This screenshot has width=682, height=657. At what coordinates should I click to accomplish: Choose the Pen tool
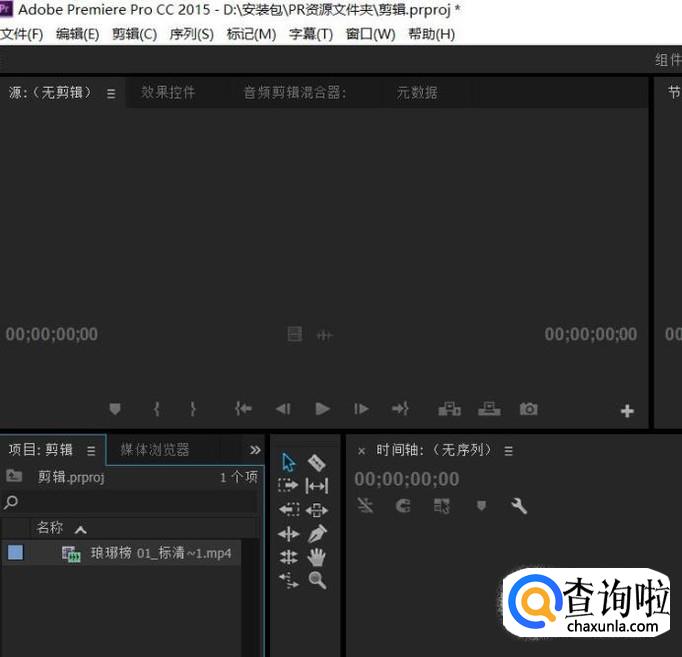(317, 533)
